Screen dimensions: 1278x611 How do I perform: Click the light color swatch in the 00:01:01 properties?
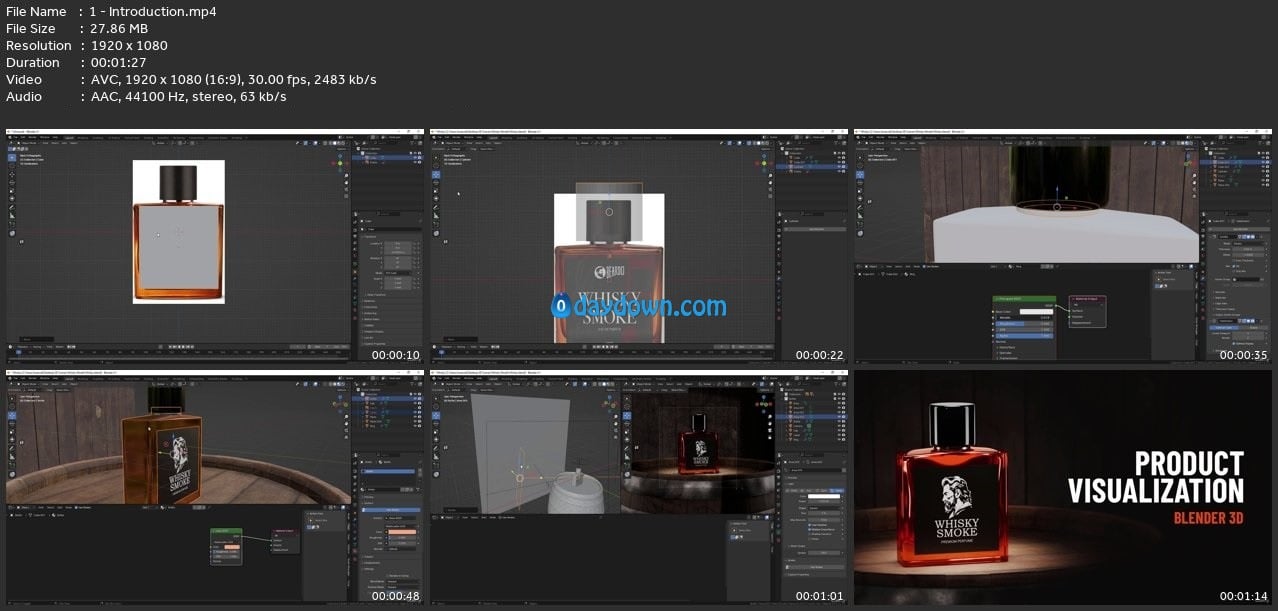tap(825, 497)
